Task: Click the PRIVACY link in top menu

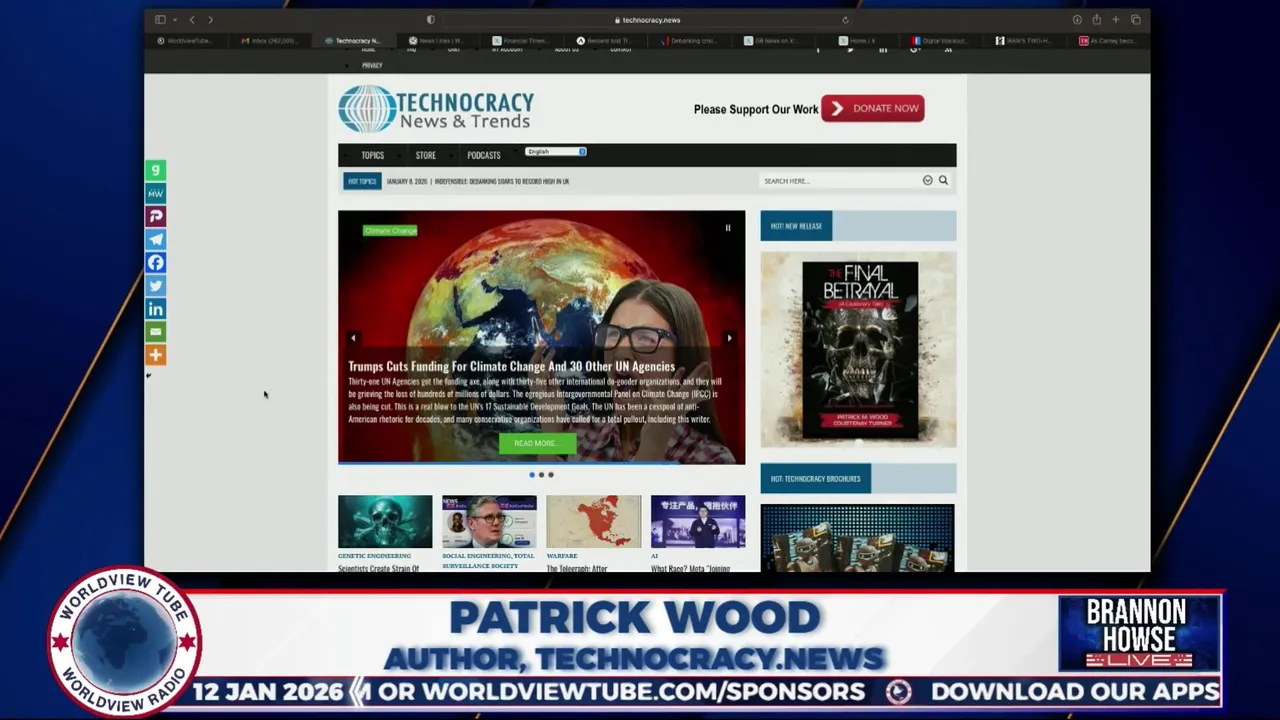Action: point(372,65)
